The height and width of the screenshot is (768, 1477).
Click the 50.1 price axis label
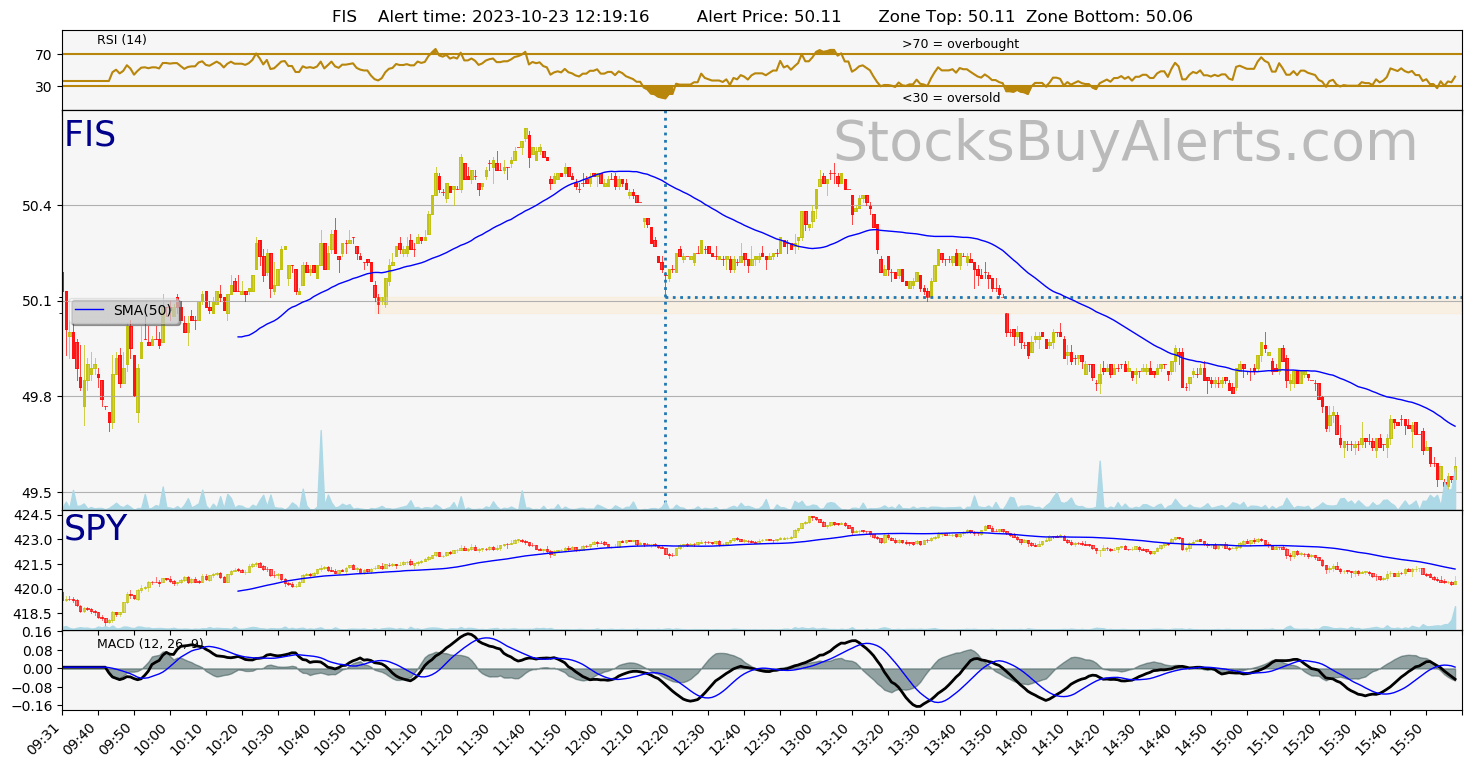click(36, 301)
